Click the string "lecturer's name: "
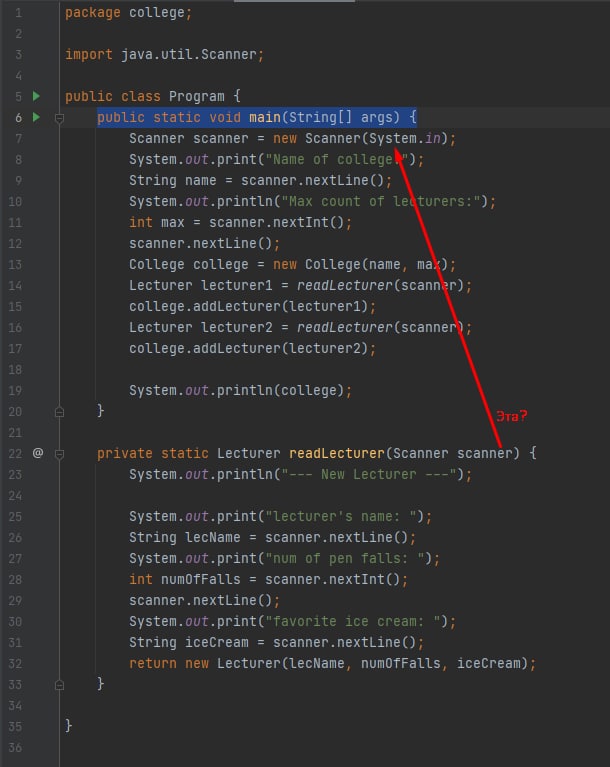This screenshot has height=767, width=610. click(x=340, y=517)
